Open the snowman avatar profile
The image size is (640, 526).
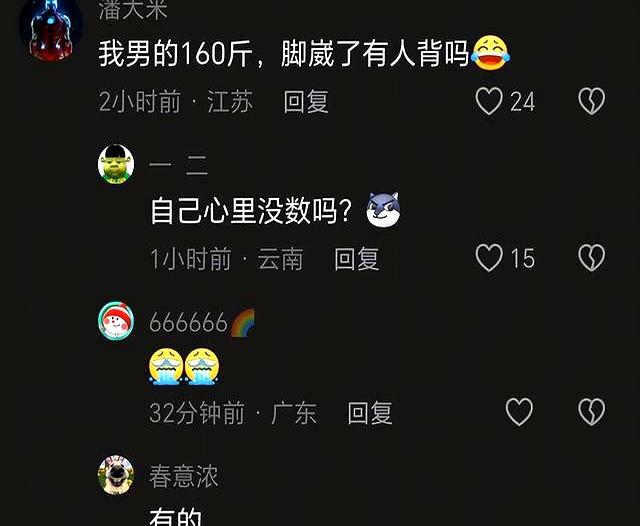pyautogui.click(x=116, y=321)
